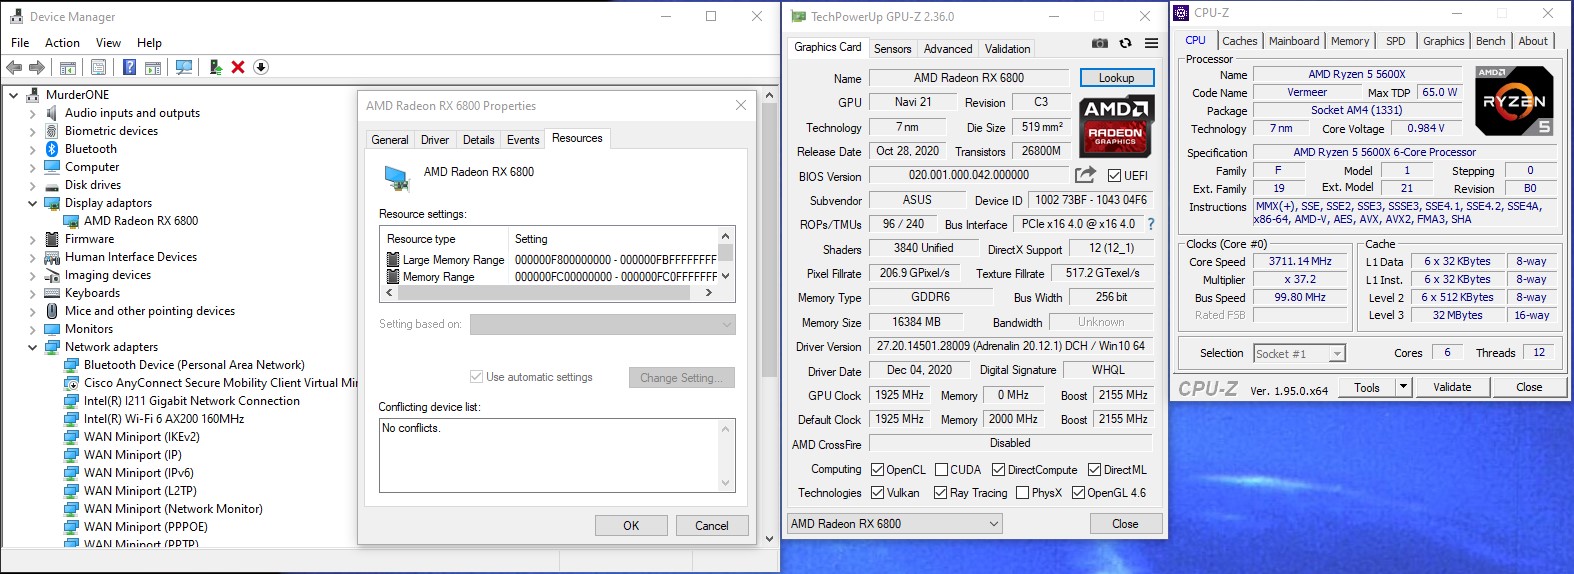Click Cancel in the Properties dialog
The width and height of the screenshot is (1574, 574).
pos(712,525)
